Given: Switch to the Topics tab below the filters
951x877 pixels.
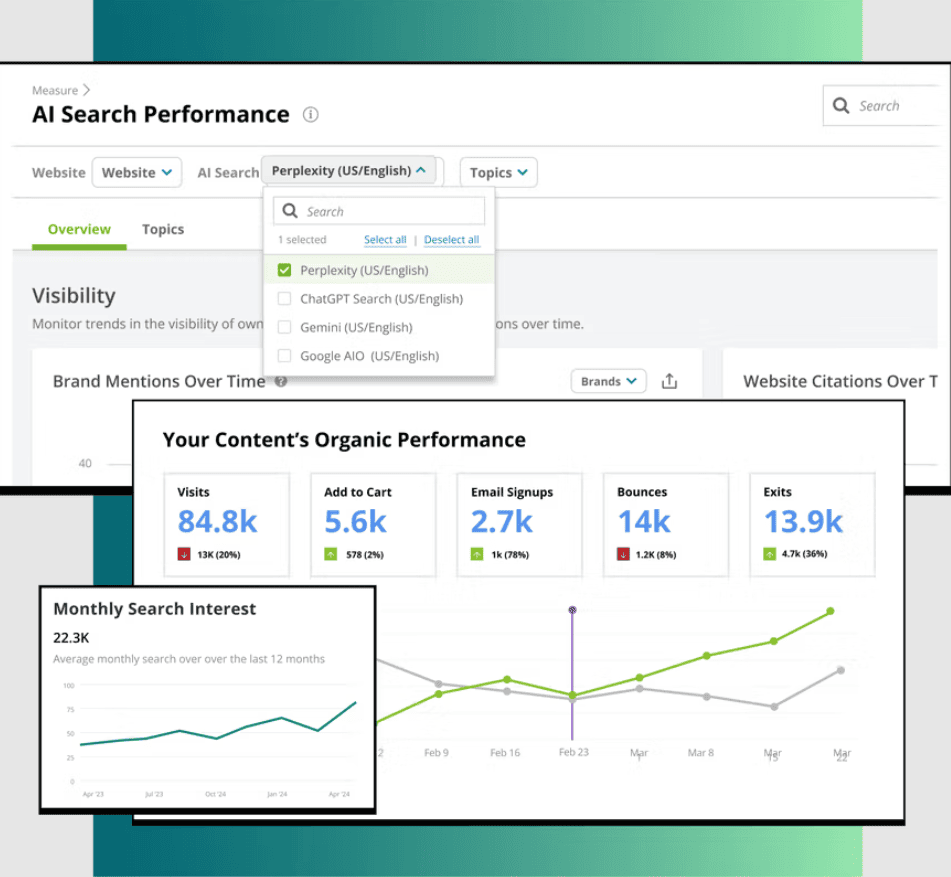Looking at the screenshot, I should pyautogui.click(x=163, y=229).
